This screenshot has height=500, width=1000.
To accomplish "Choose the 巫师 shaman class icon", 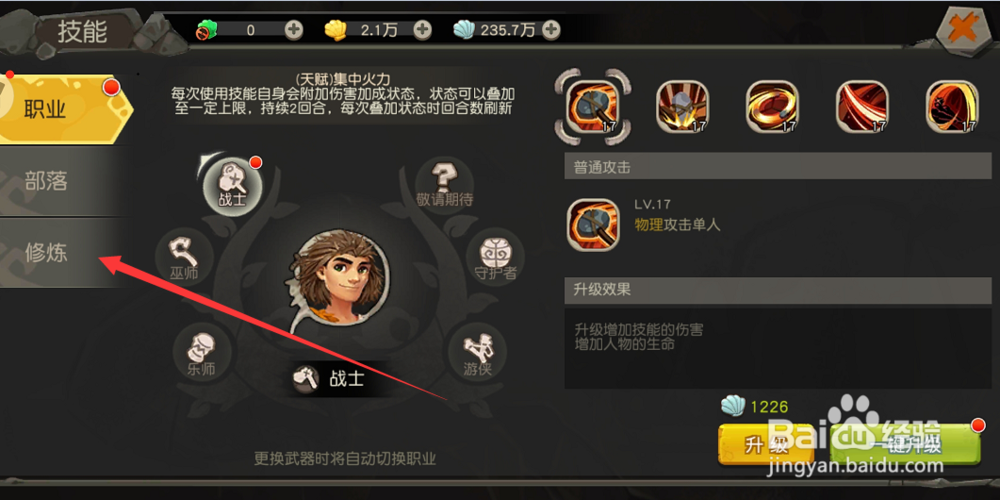I will click(184, 258).
